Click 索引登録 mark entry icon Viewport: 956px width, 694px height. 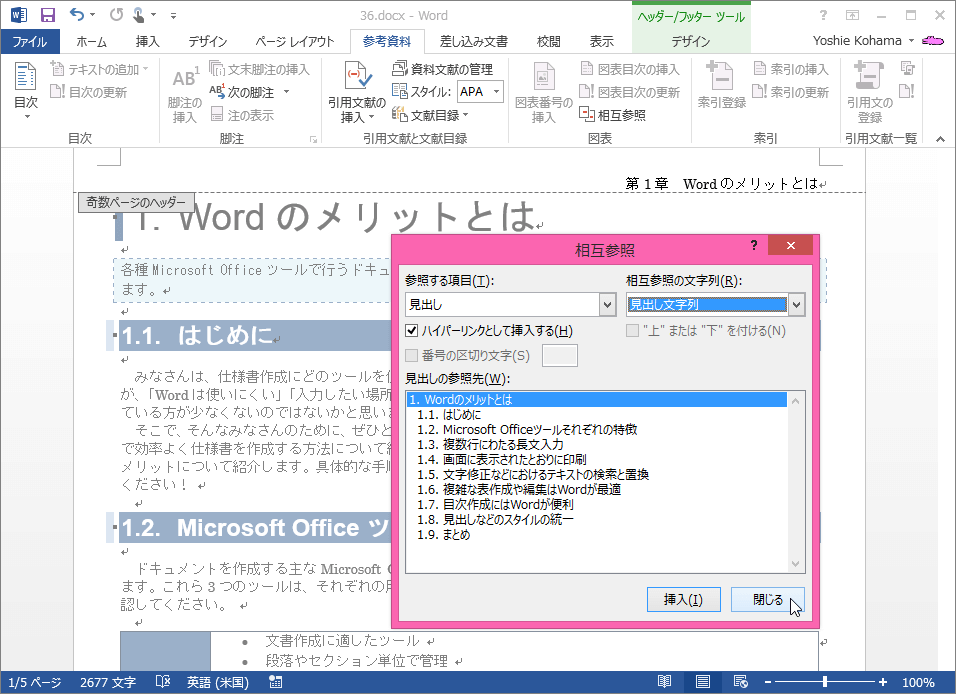[722, 85]
